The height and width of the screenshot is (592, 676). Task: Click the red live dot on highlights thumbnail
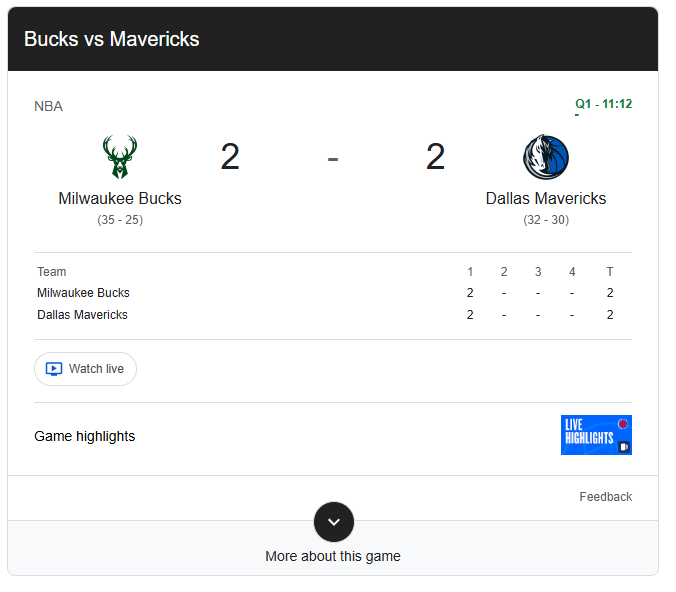[623, 424]
